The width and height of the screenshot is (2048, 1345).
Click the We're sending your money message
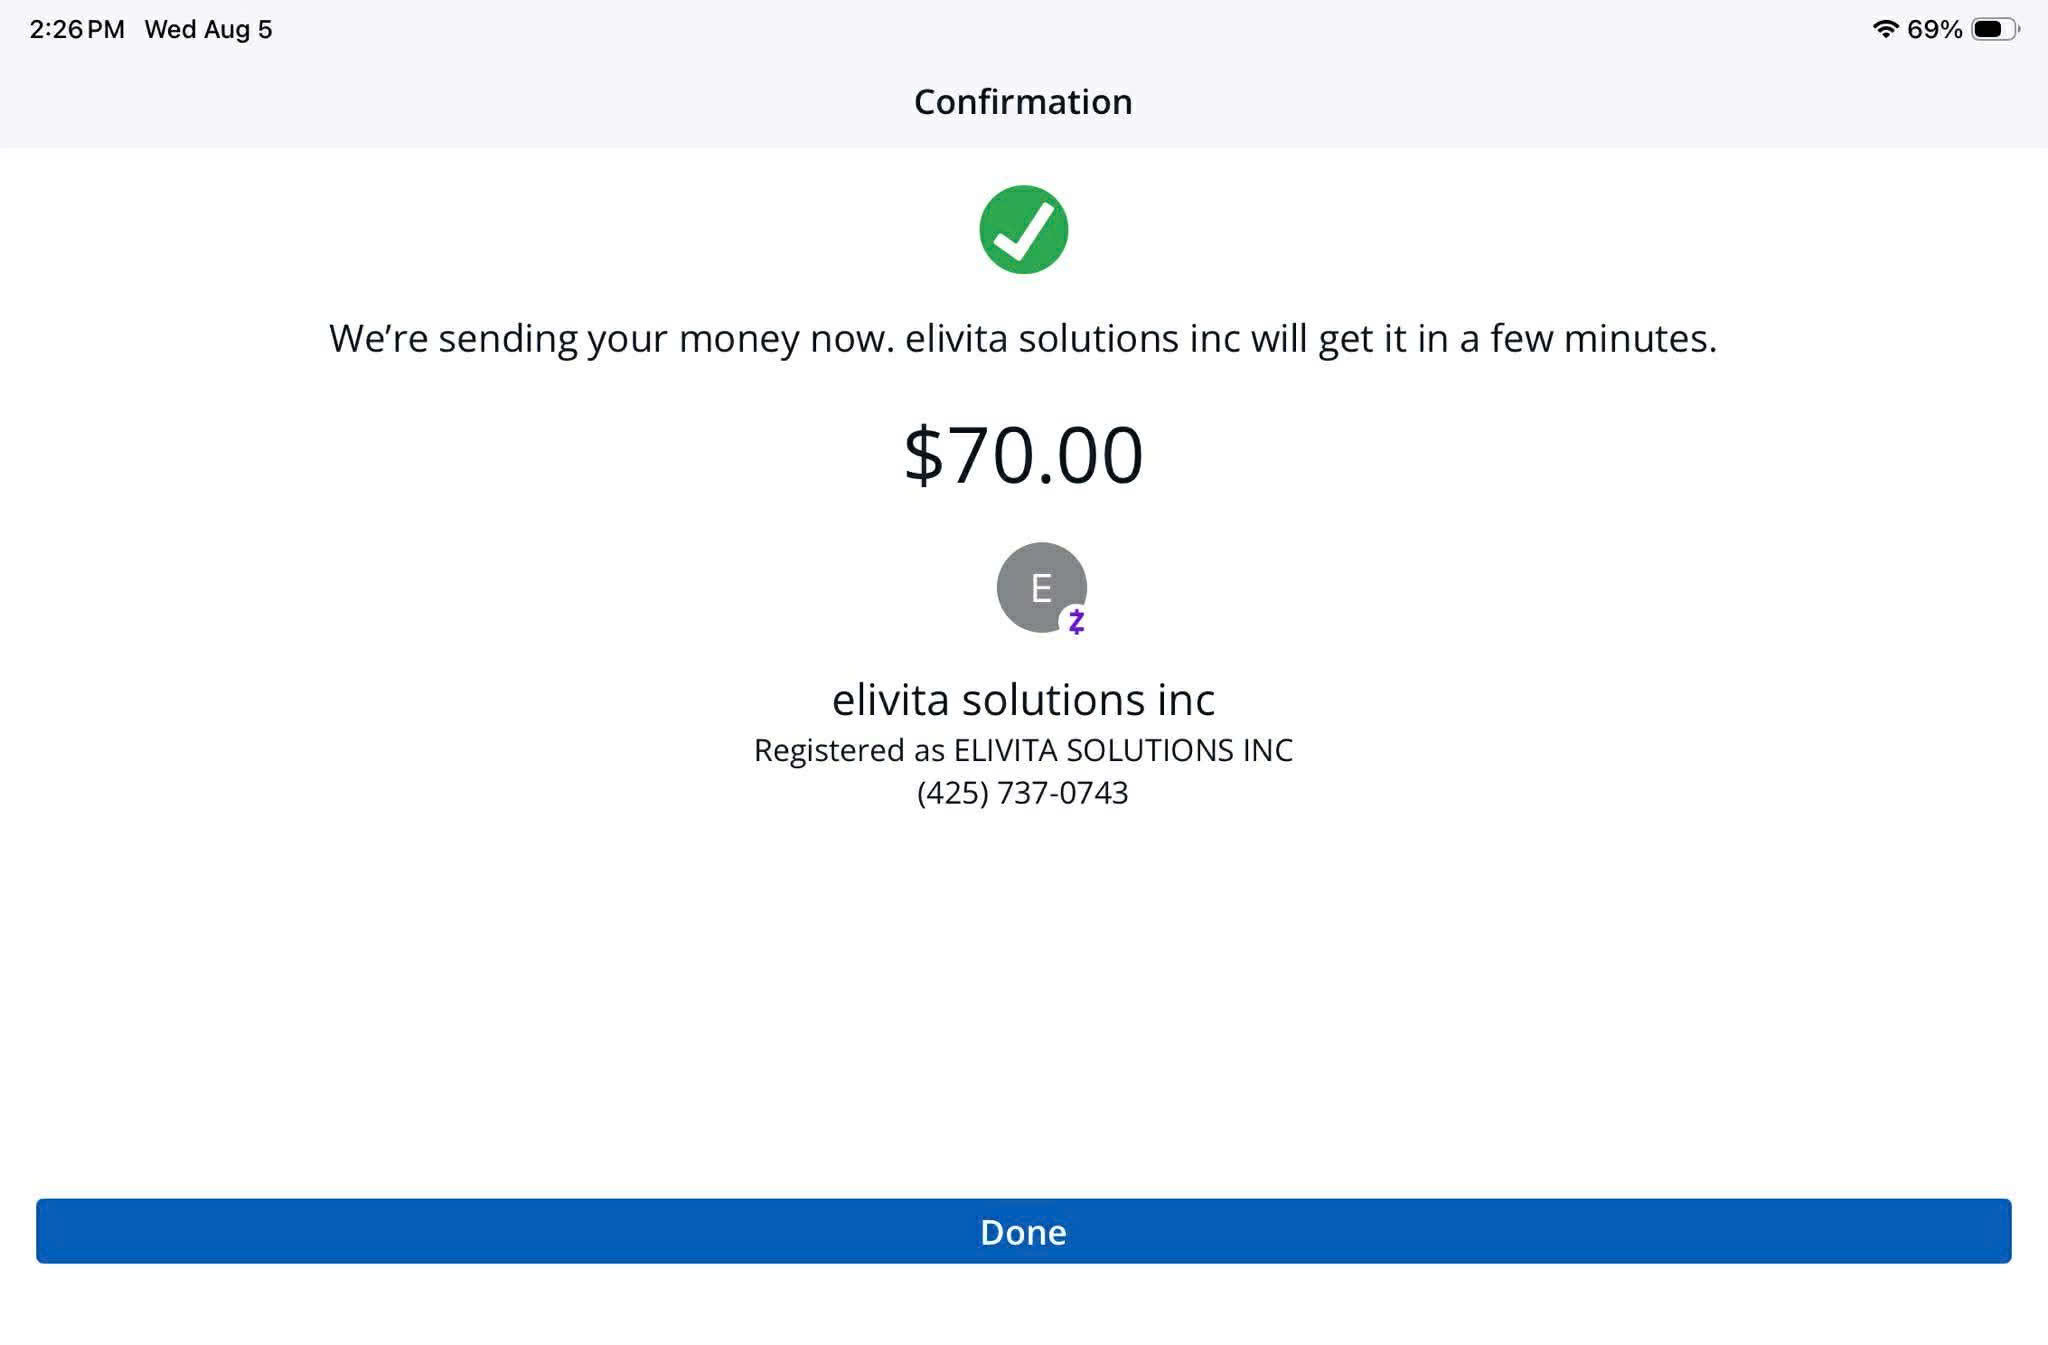coord(1023,339)
